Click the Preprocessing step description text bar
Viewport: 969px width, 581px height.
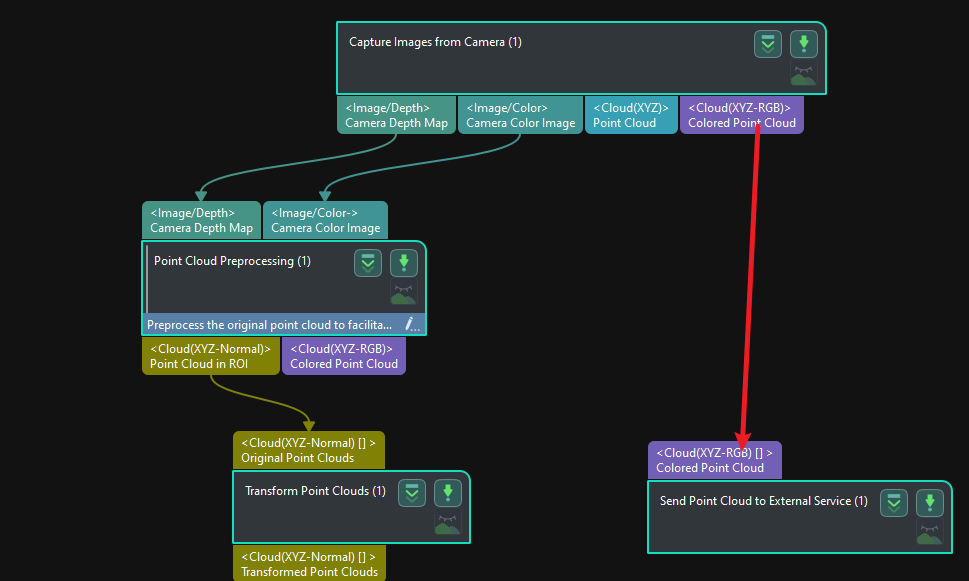pos(270,325)
